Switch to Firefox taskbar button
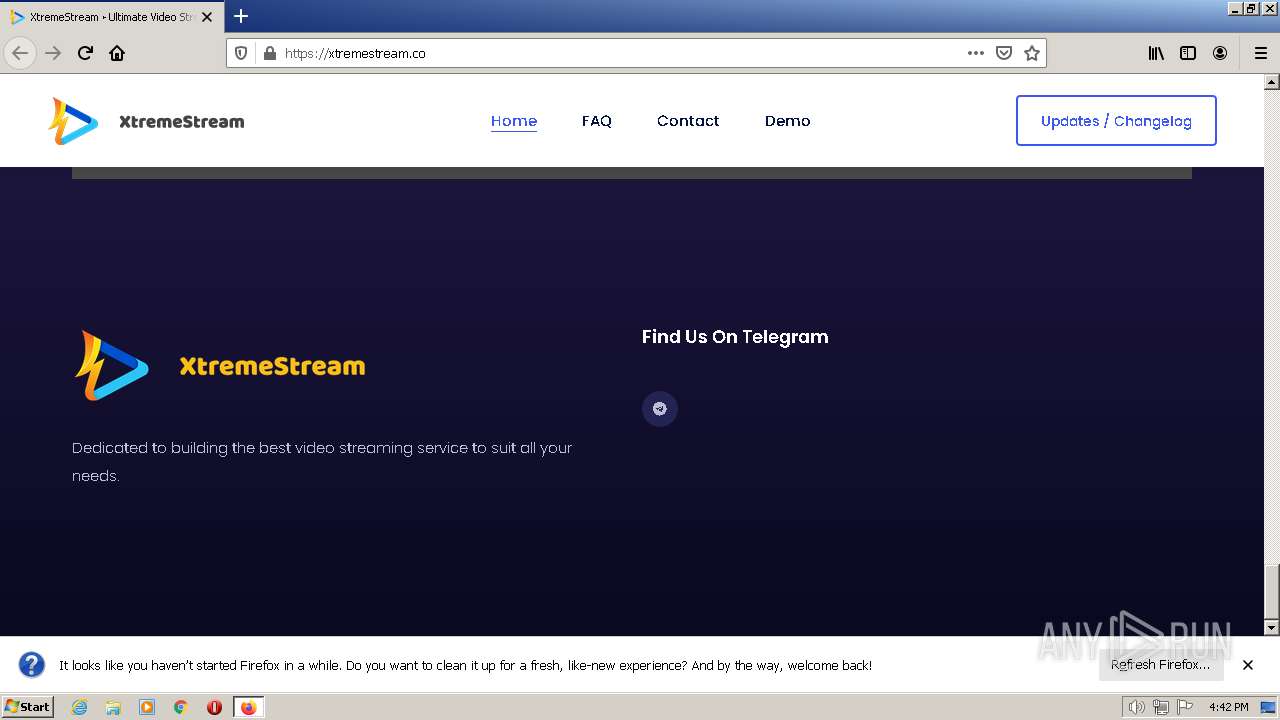Image resolution: width=1280 pixels, height=720 pixels. tap(248, 707)
